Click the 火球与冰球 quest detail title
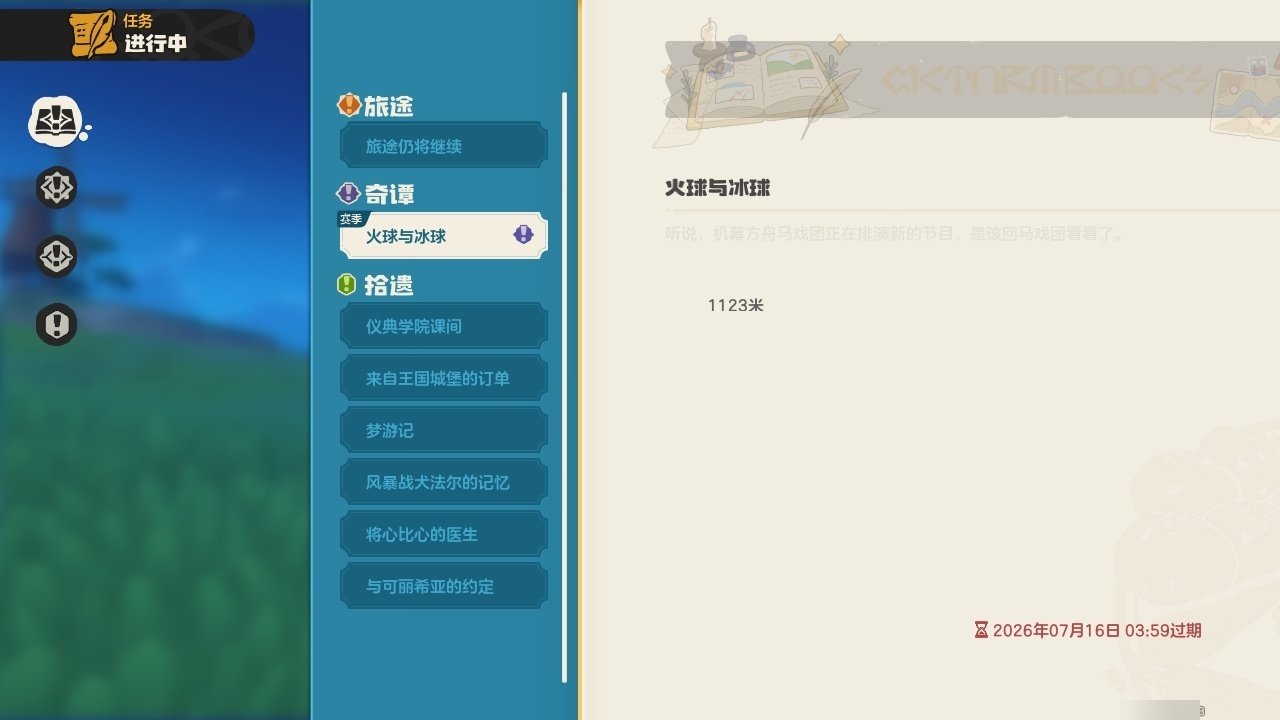This screenshot has width=1280, height=720. pyautogui.click(x=717, y=188)
